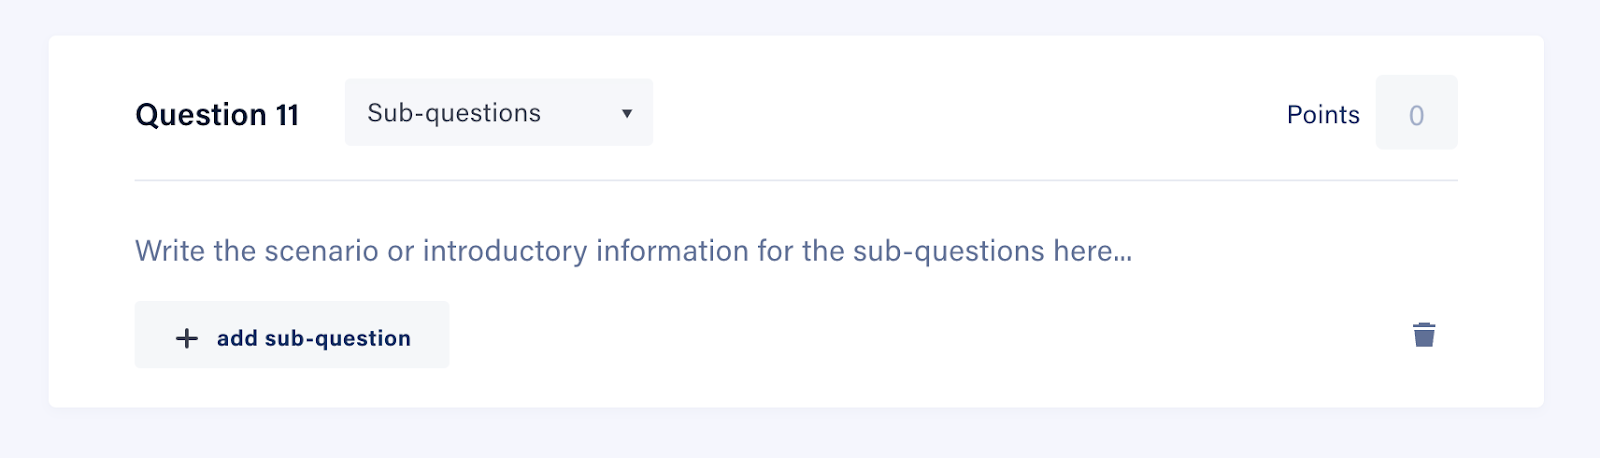The height and width of the screenshot is (458, 1600).
Task: Click the add sub-question button
Action: coord(292,334)
